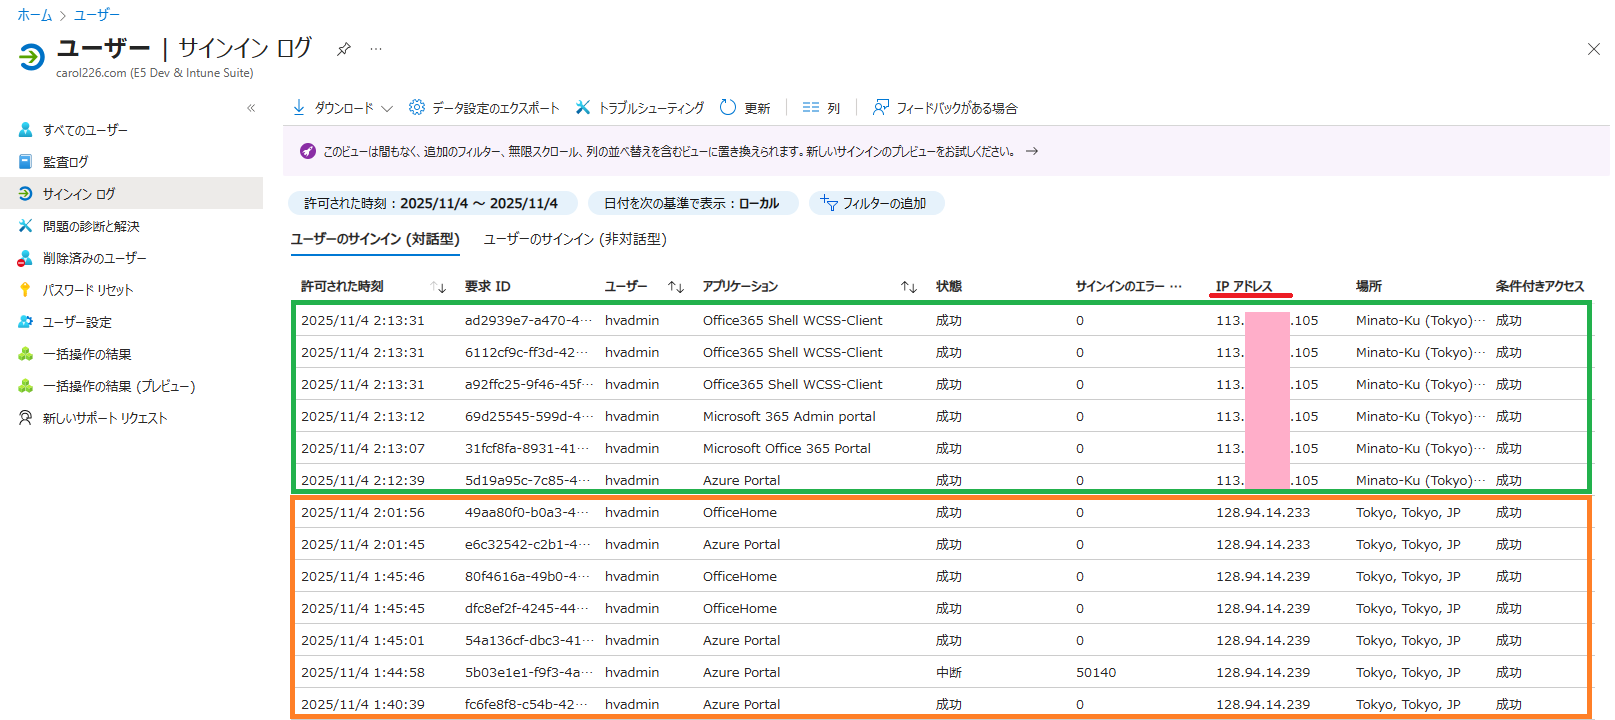Click the サインイン ログ sidebar icon

pyautogui.click(x=25, y=194)
